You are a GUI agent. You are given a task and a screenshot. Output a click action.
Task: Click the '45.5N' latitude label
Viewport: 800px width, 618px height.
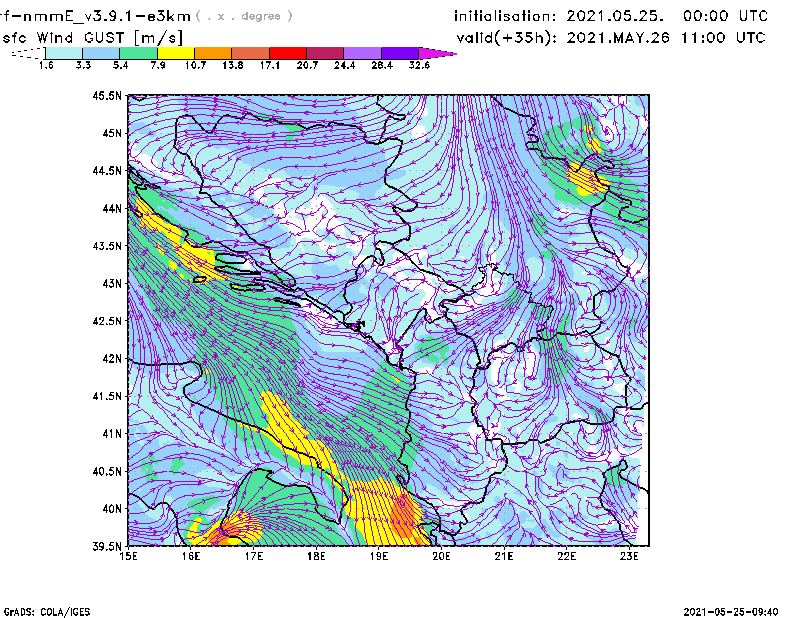pyautogui.click(x=107, y=95)
